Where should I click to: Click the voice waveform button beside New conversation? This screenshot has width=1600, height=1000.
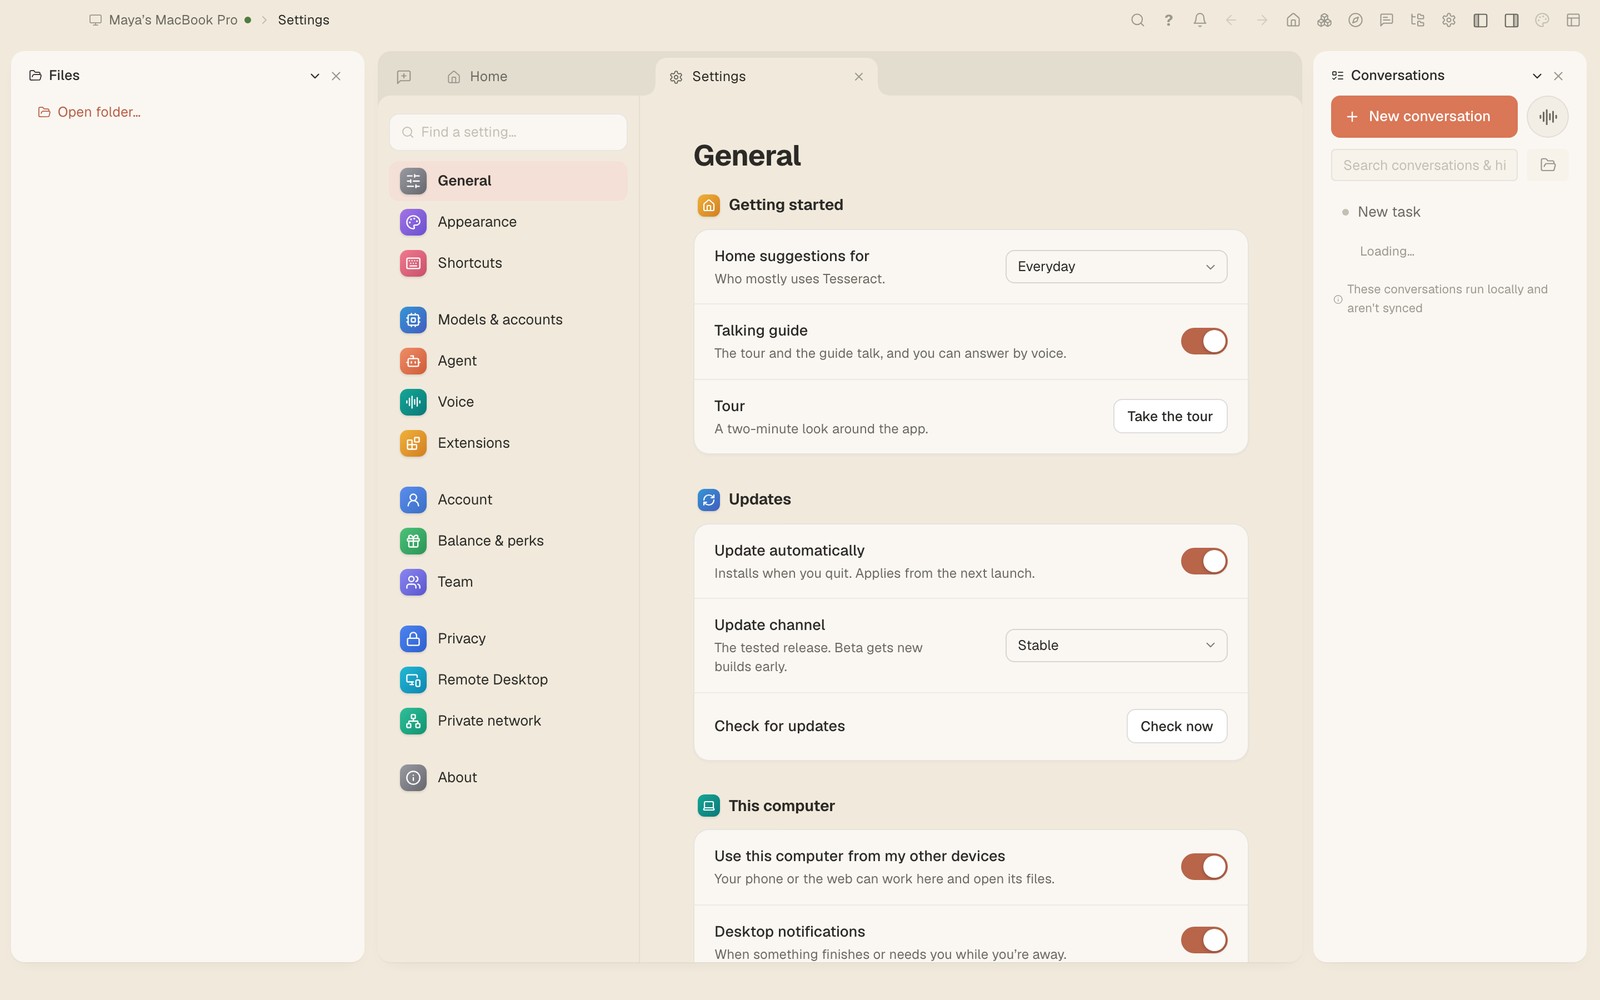point(1548,117)
